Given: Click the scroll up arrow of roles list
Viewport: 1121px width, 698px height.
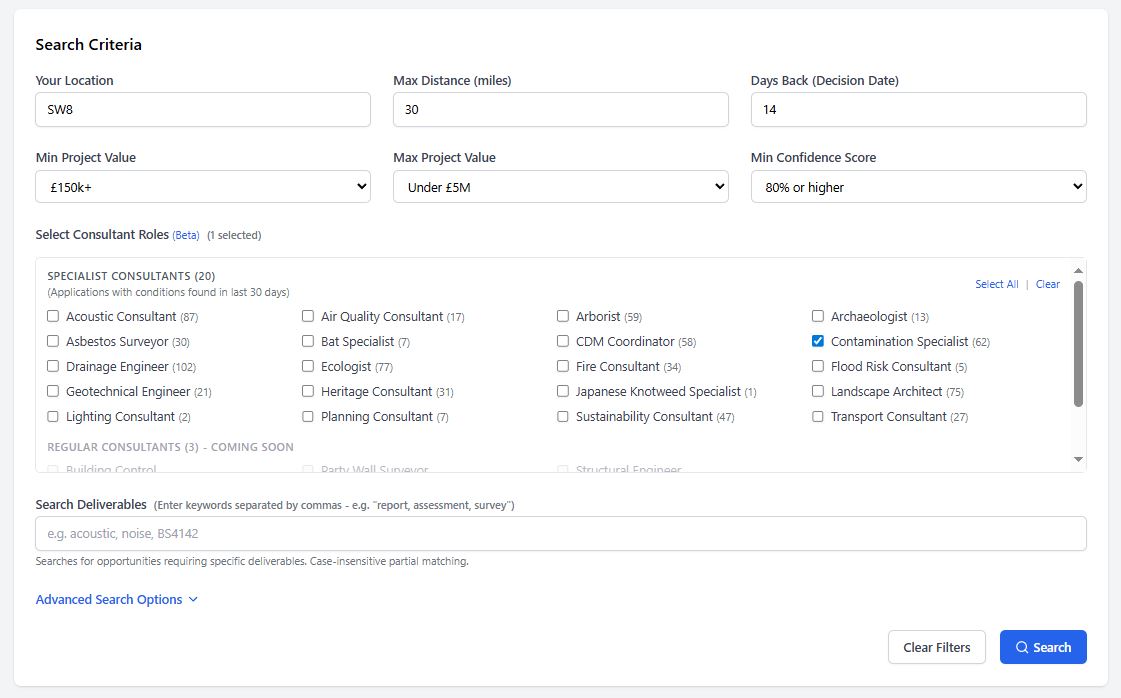Looking at the screenshot, I should tap(1078, 270).
